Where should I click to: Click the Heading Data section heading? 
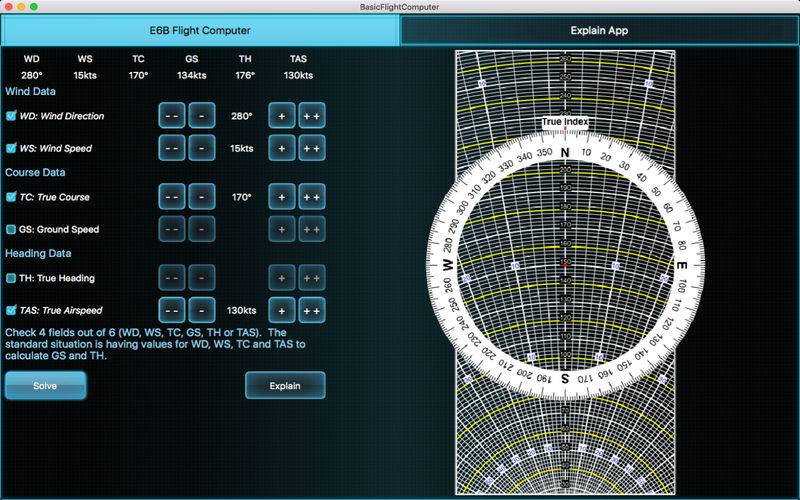(38, 254)
